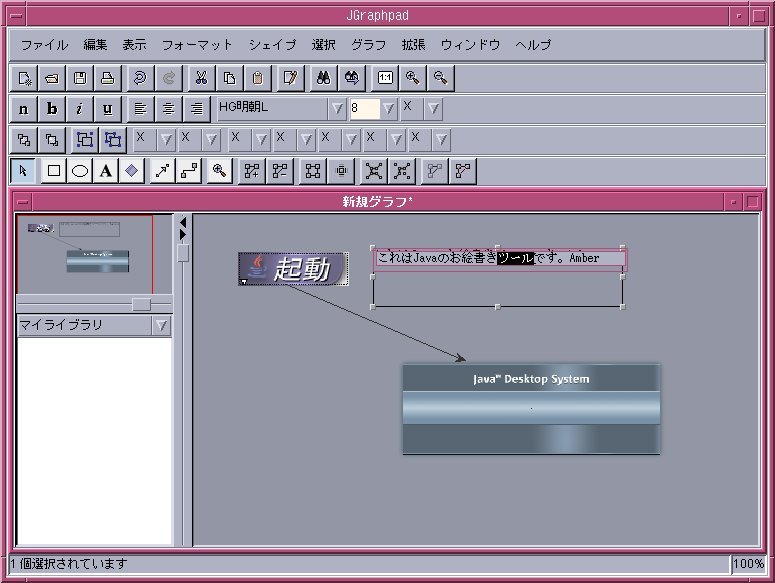Undo the last action with the Undo icon
Viewport: 775px width, 583px height.
pos(140,78)
